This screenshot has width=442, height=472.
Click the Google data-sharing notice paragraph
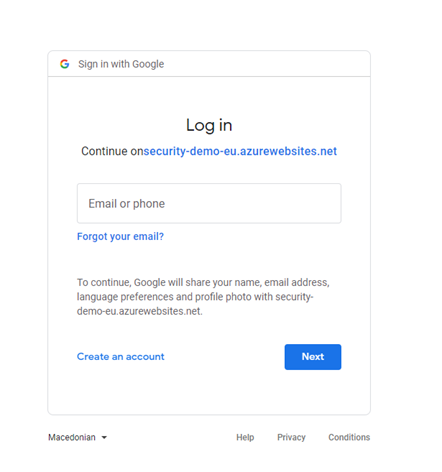203,297
